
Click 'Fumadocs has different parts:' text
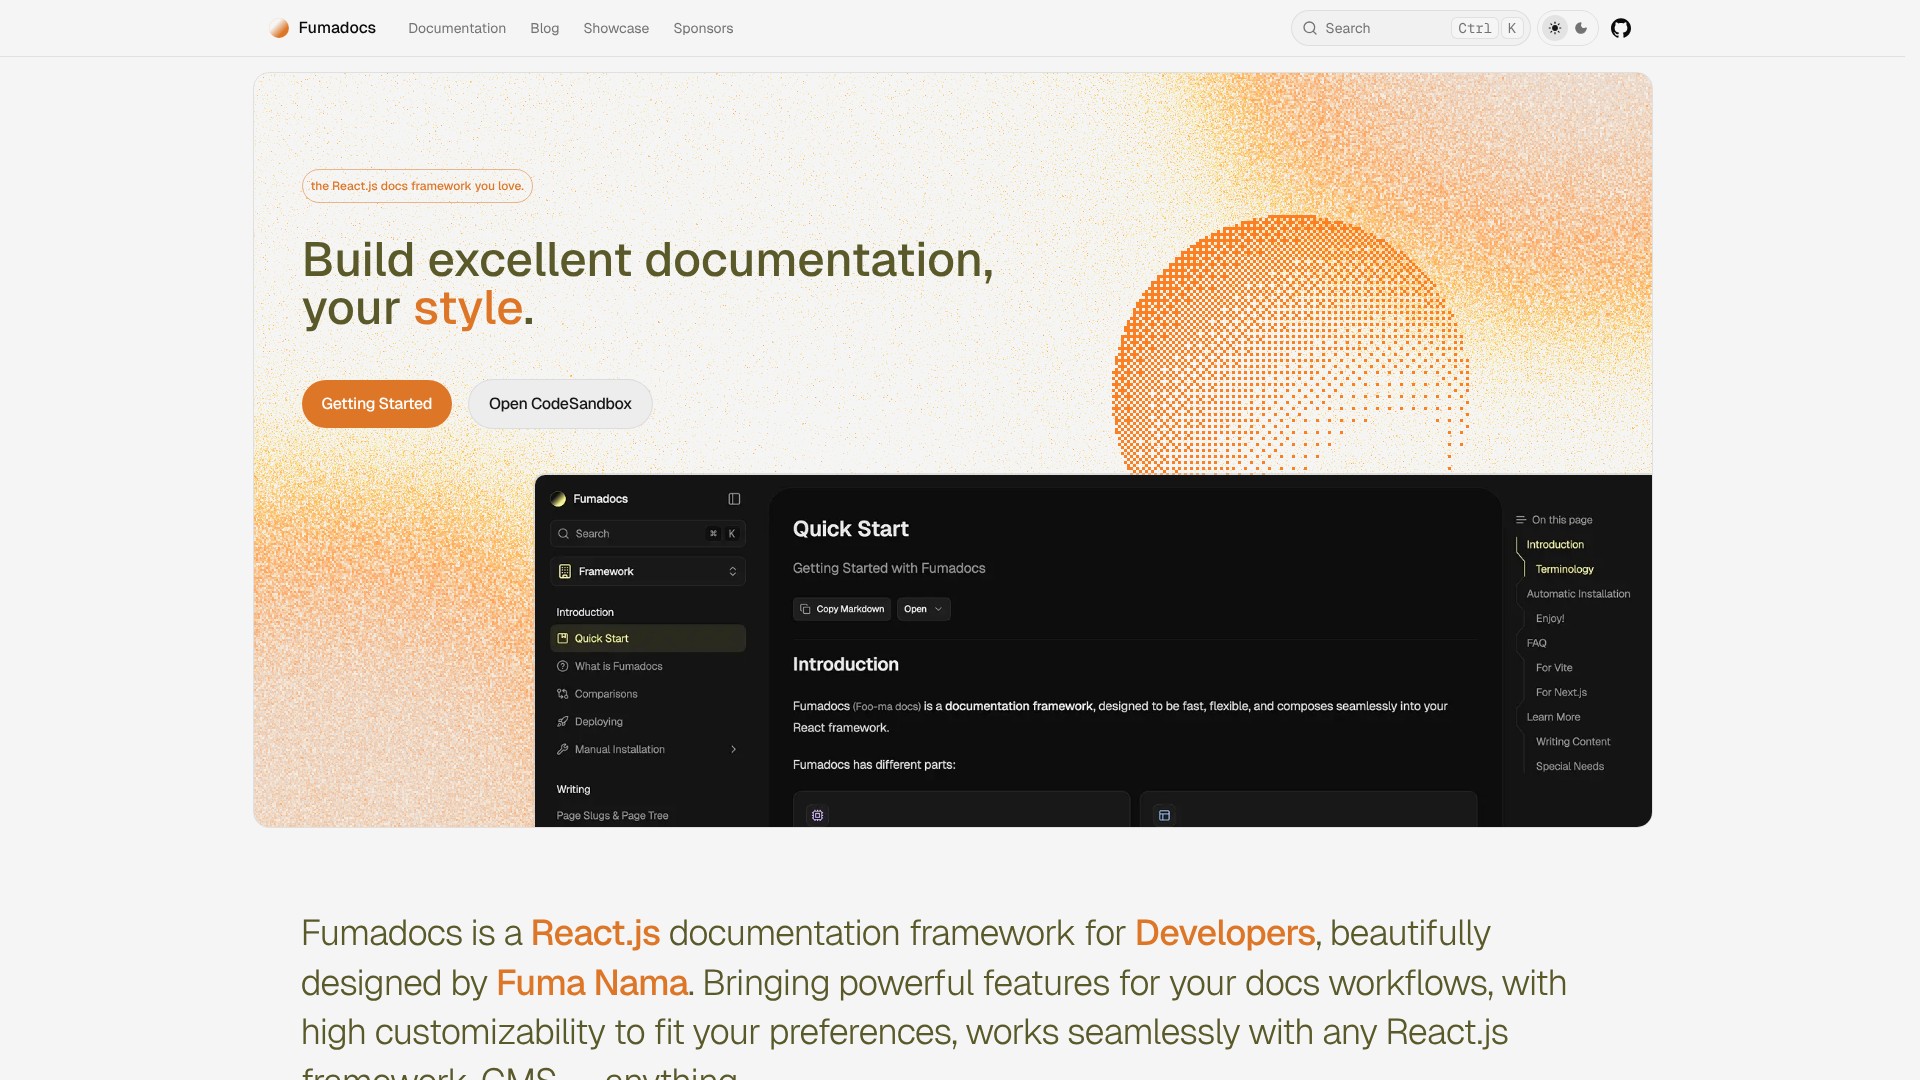point(874,765)
